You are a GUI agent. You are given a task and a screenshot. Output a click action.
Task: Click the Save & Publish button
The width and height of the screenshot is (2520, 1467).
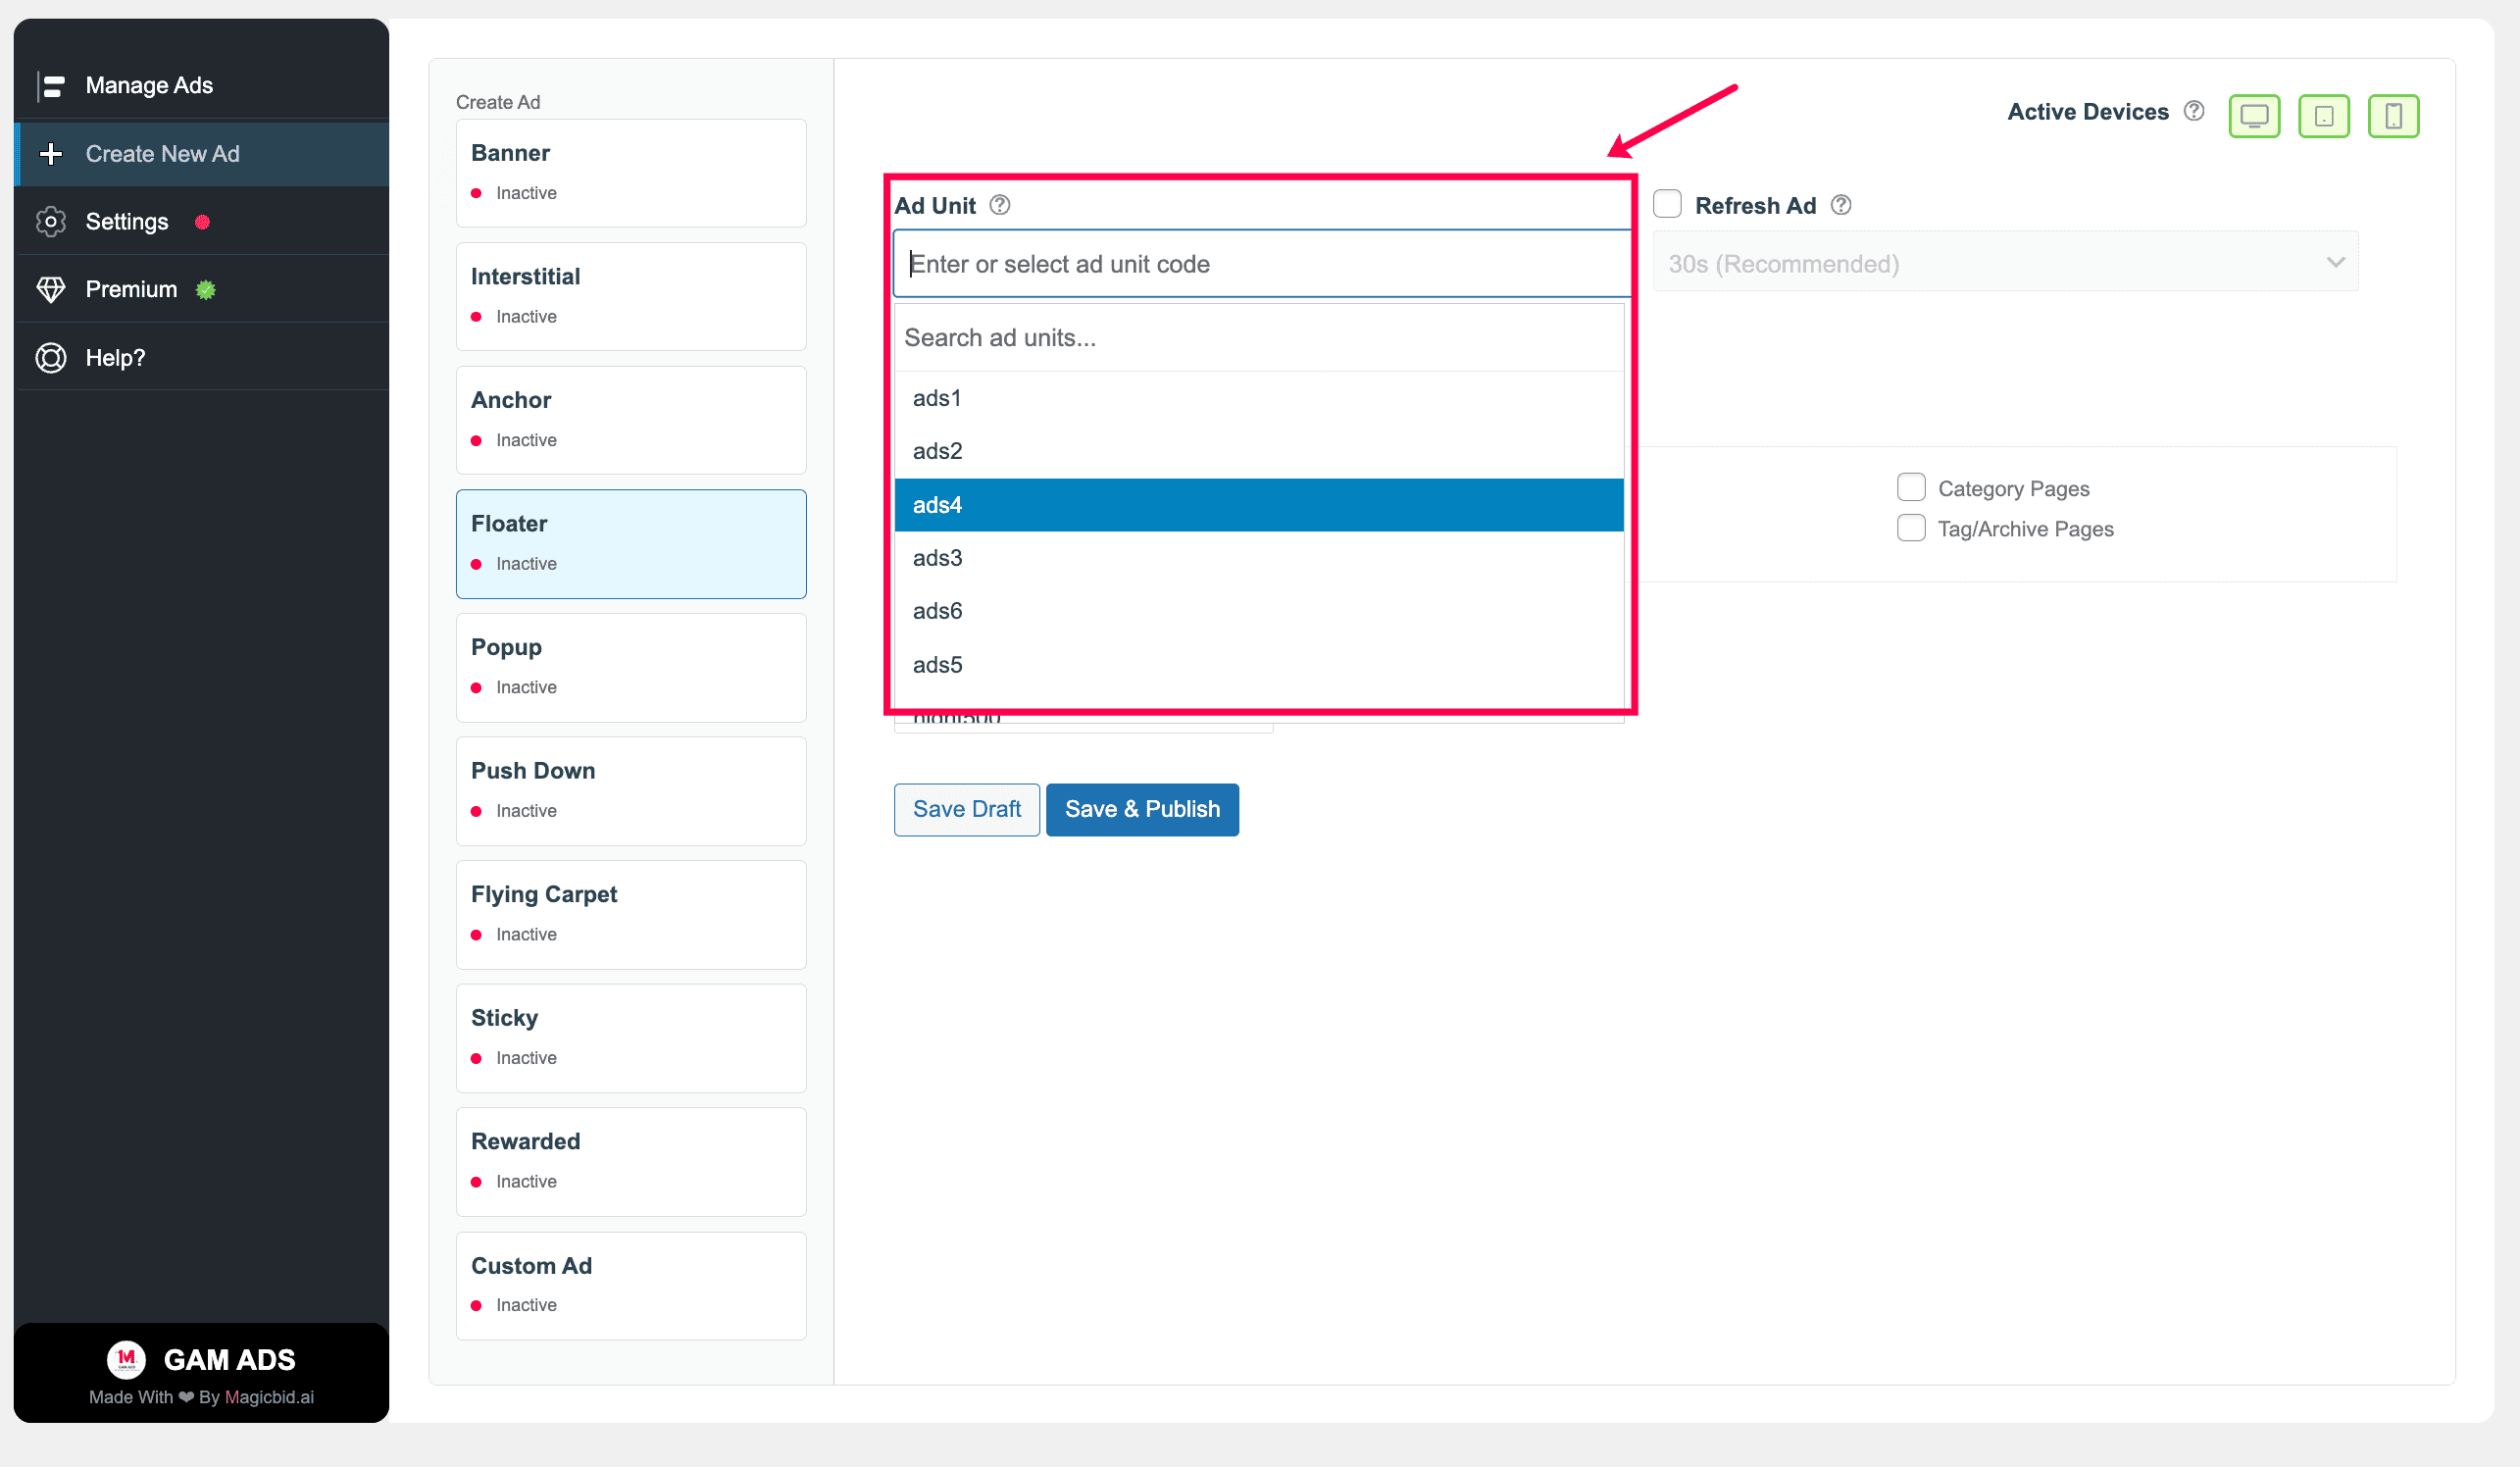1142,809
